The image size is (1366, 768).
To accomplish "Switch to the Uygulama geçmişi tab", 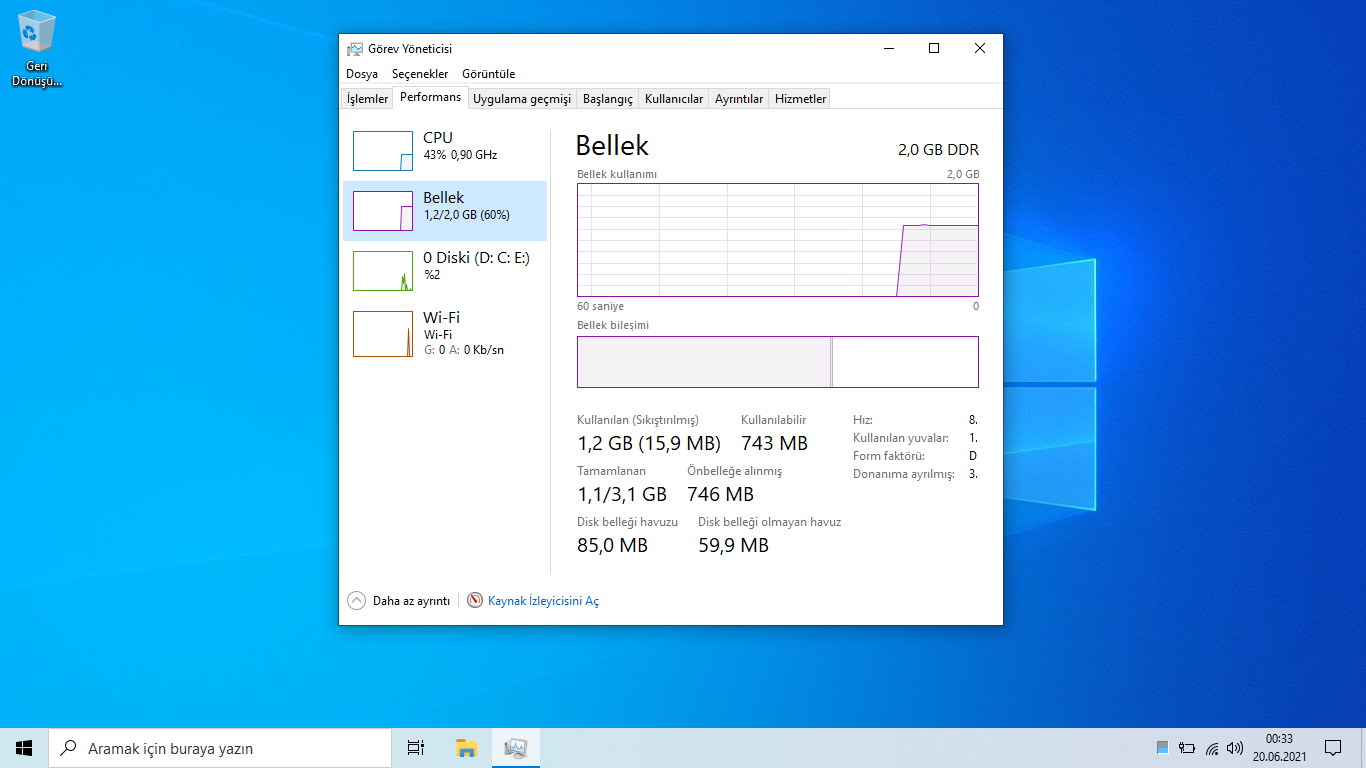I will point(522,99).
